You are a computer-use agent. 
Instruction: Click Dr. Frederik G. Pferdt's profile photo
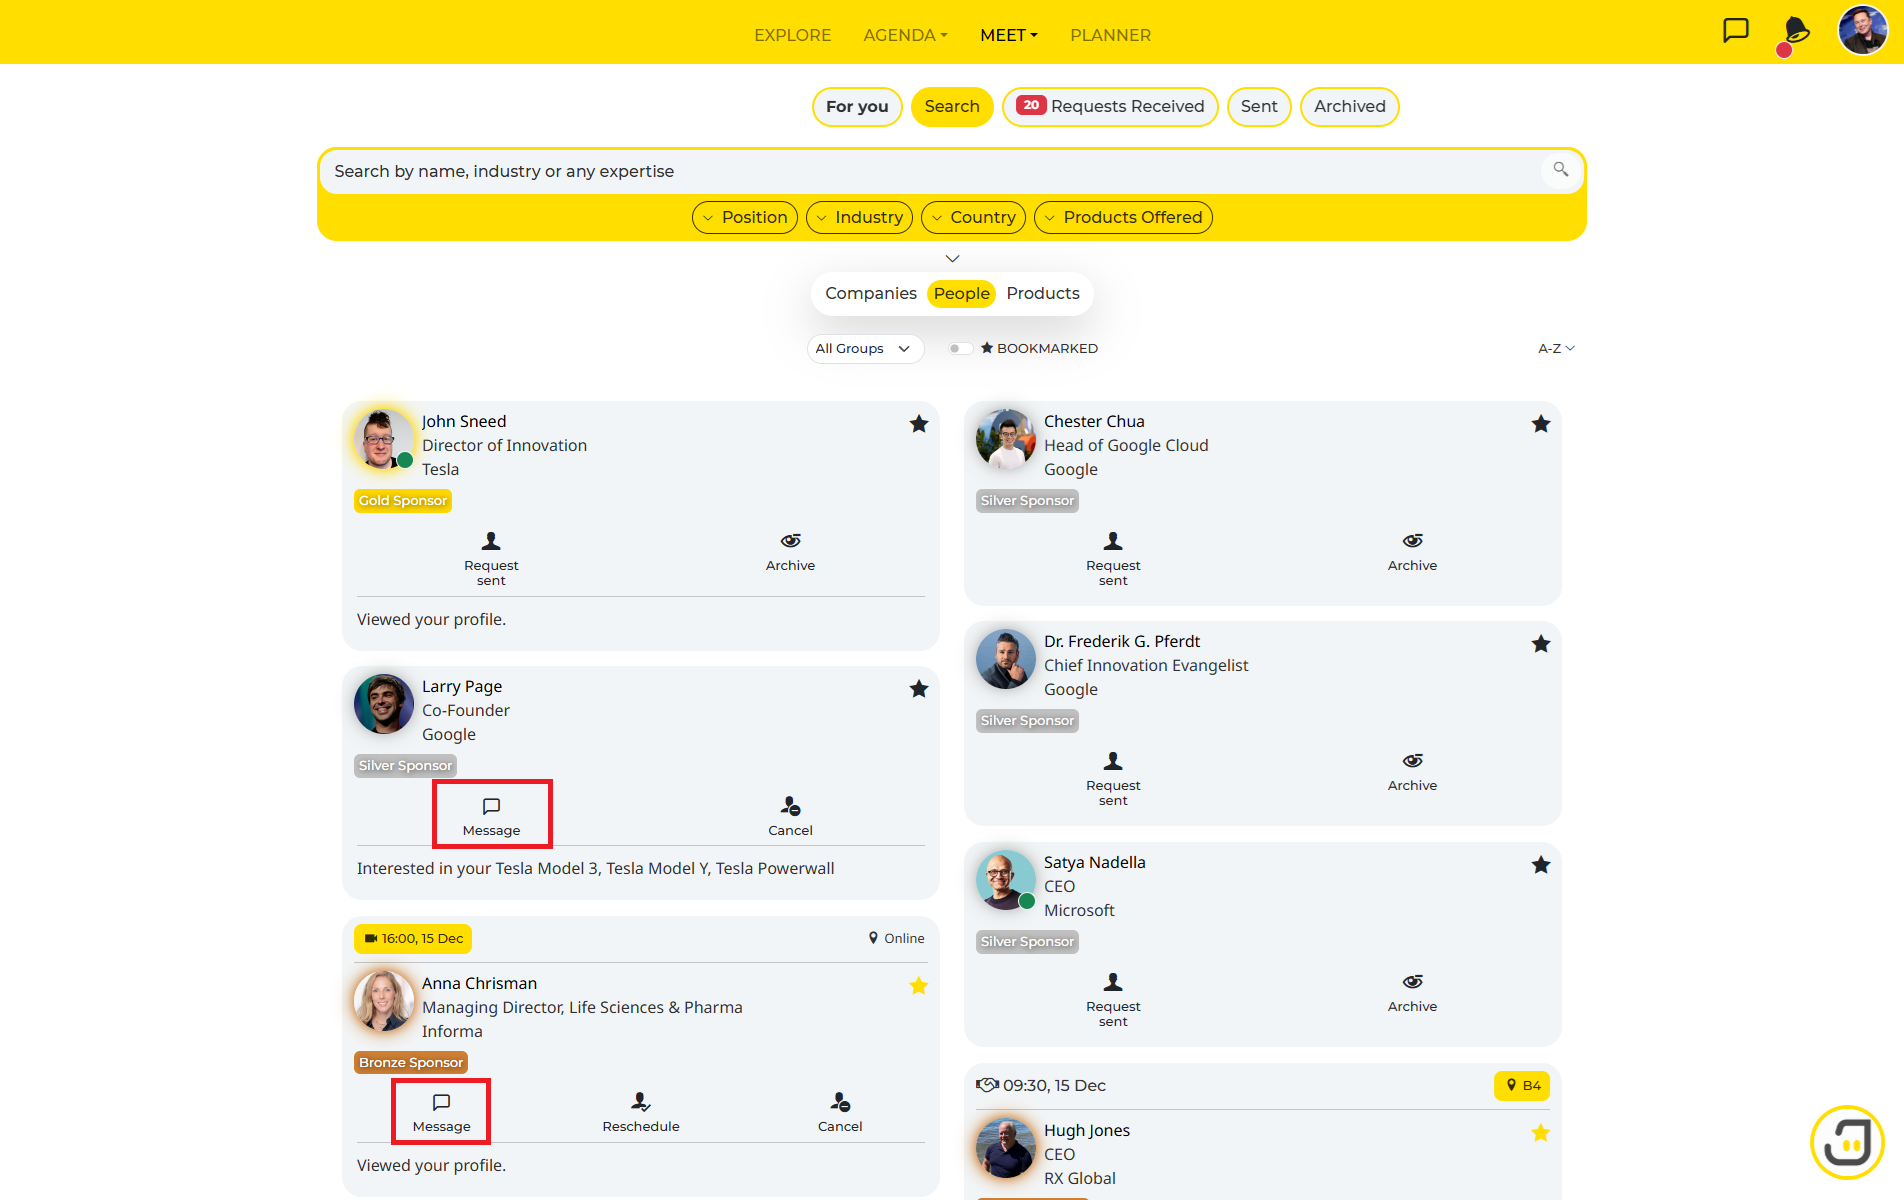click(x=1006, y=659)
